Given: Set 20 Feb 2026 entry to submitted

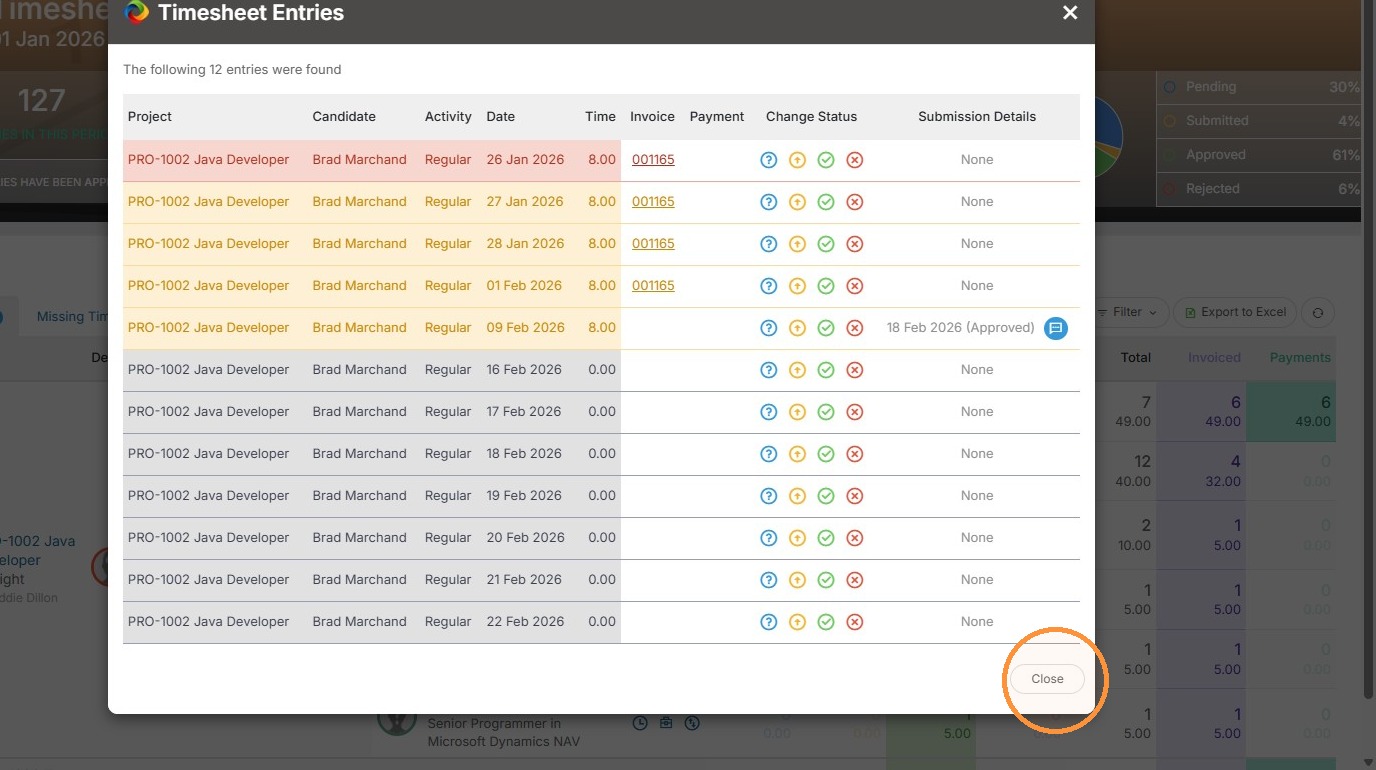Looking at the screenshot, I should coord(797,538).
